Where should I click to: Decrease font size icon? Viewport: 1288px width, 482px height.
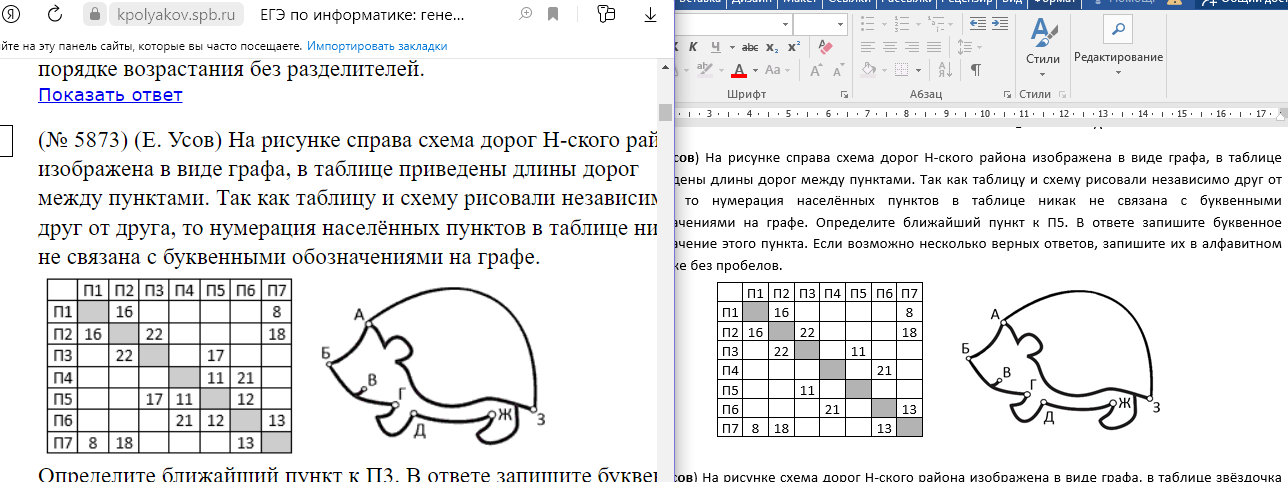pyautogui.click(x=838, y=71)
